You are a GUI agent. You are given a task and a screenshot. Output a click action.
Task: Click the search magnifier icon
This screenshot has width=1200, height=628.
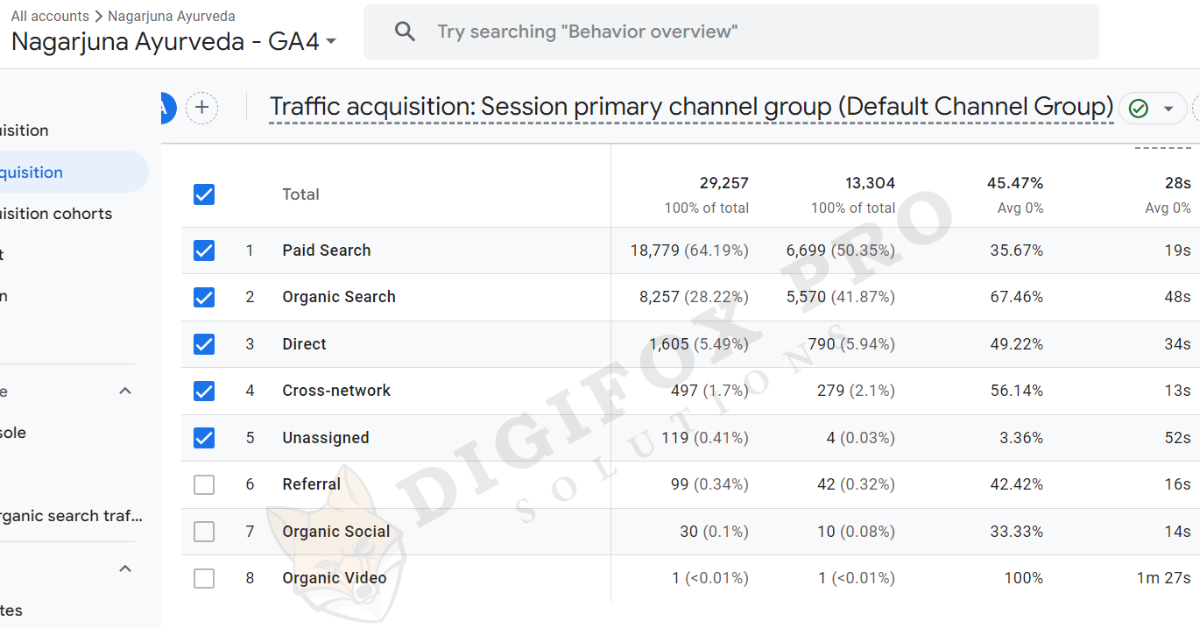pyautogui.click(x=405, y=32)
